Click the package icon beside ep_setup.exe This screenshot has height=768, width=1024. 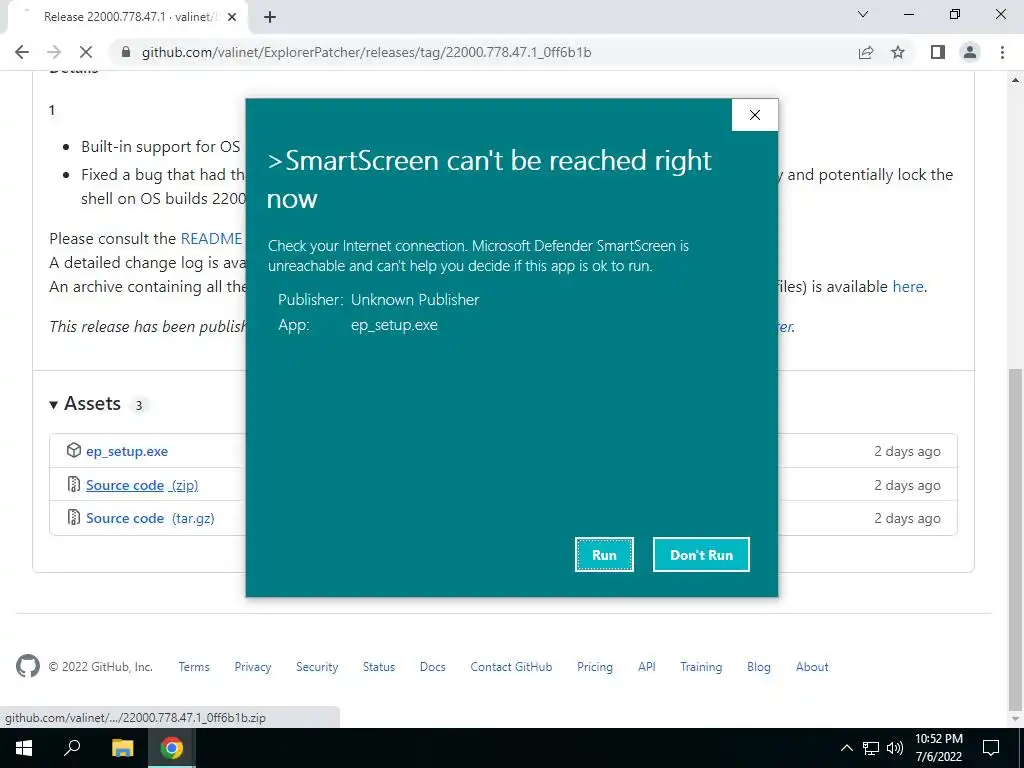tap(74, 450)
